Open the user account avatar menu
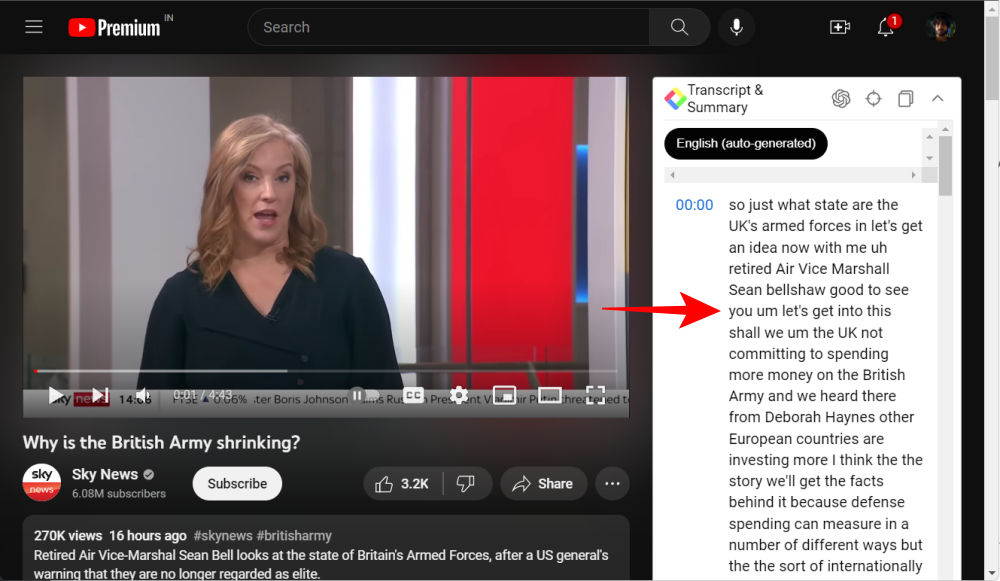This screenshot has width=1000, height=581. 940,27
